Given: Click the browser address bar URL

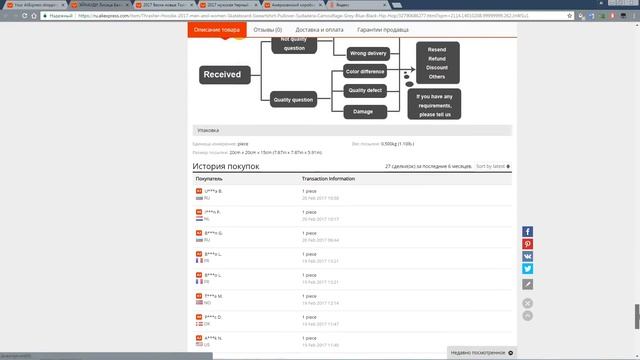Looking at the screenshot, I should pyautogui.click(x=303, y=16).
